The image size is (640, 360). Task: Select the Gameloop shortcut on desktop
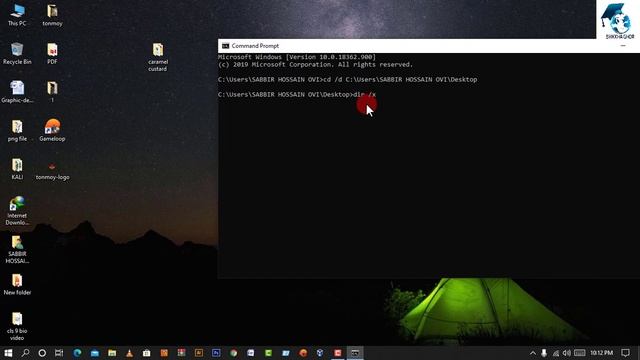(52, 131)
